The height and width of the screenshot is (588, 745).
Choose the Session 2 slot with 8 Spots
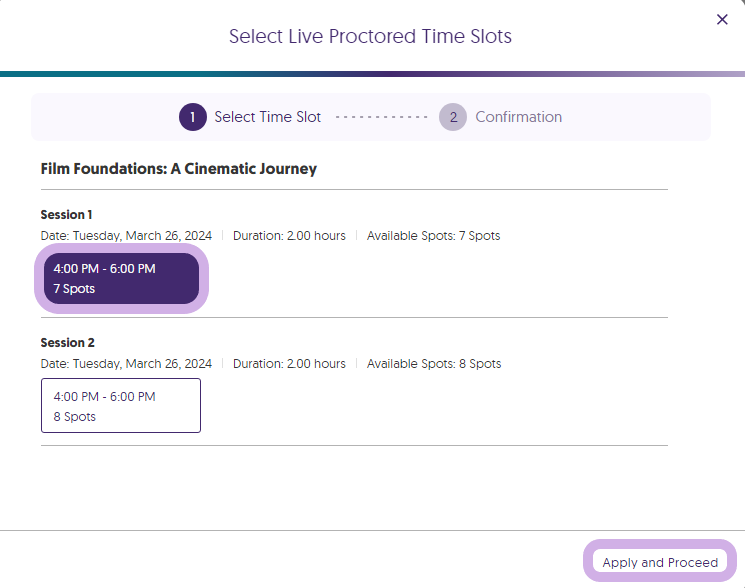pos(121,406)
